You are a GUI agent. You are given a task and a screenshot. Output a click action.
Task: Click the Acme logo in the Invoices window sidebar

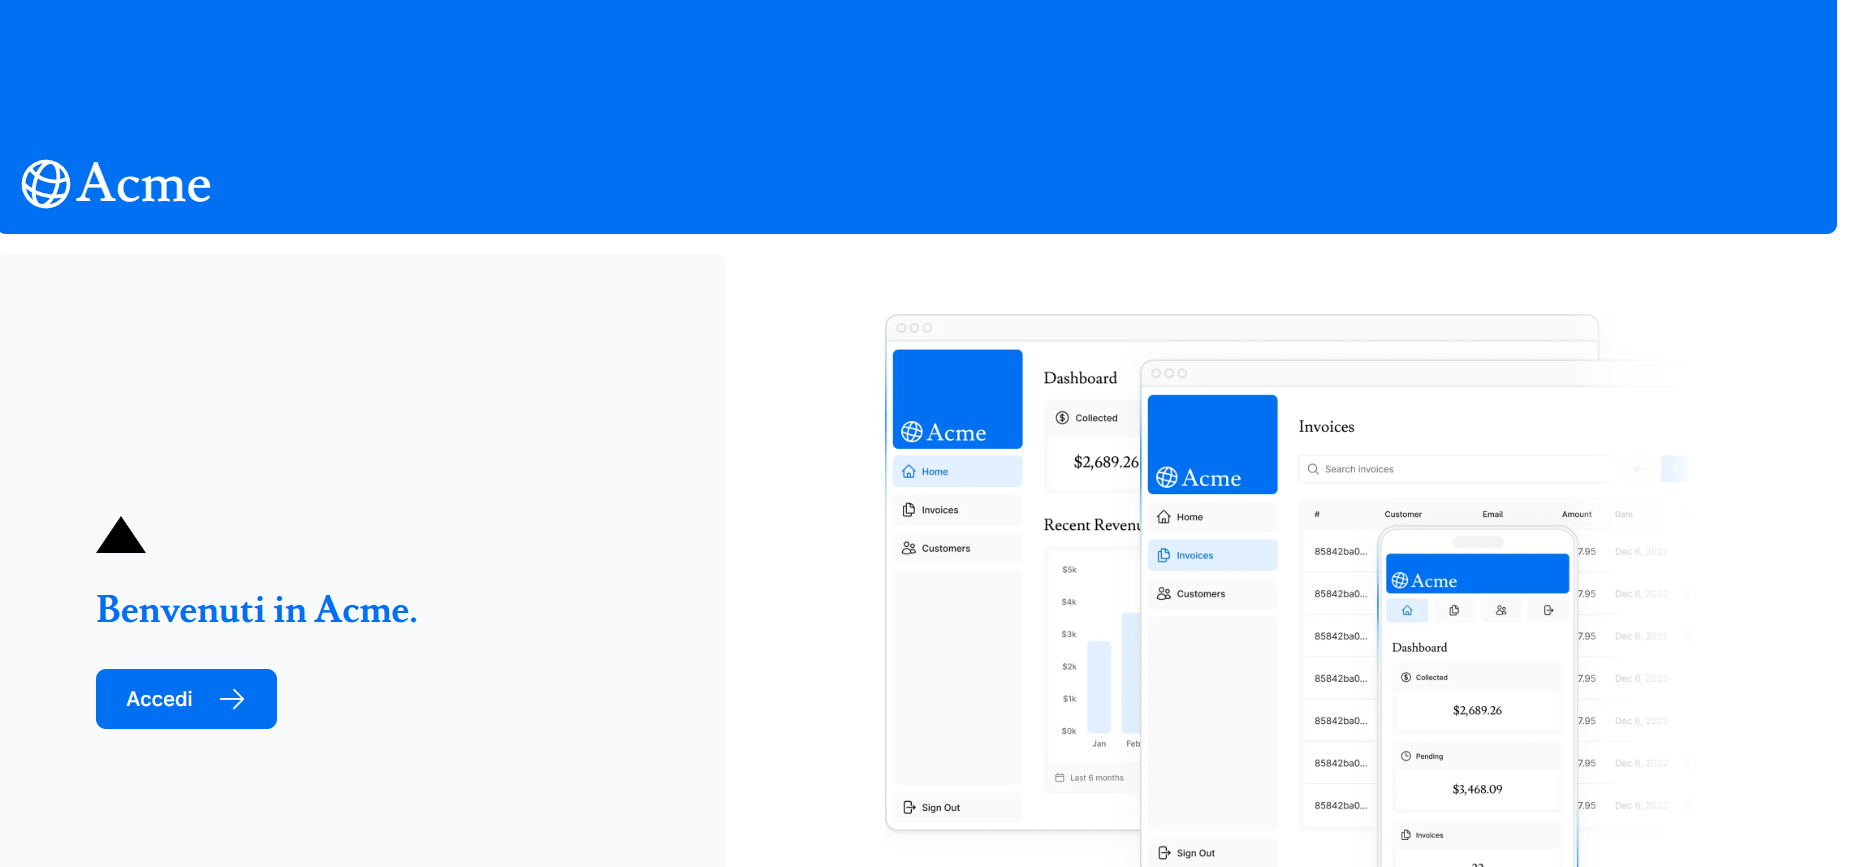pos(1198,478)
